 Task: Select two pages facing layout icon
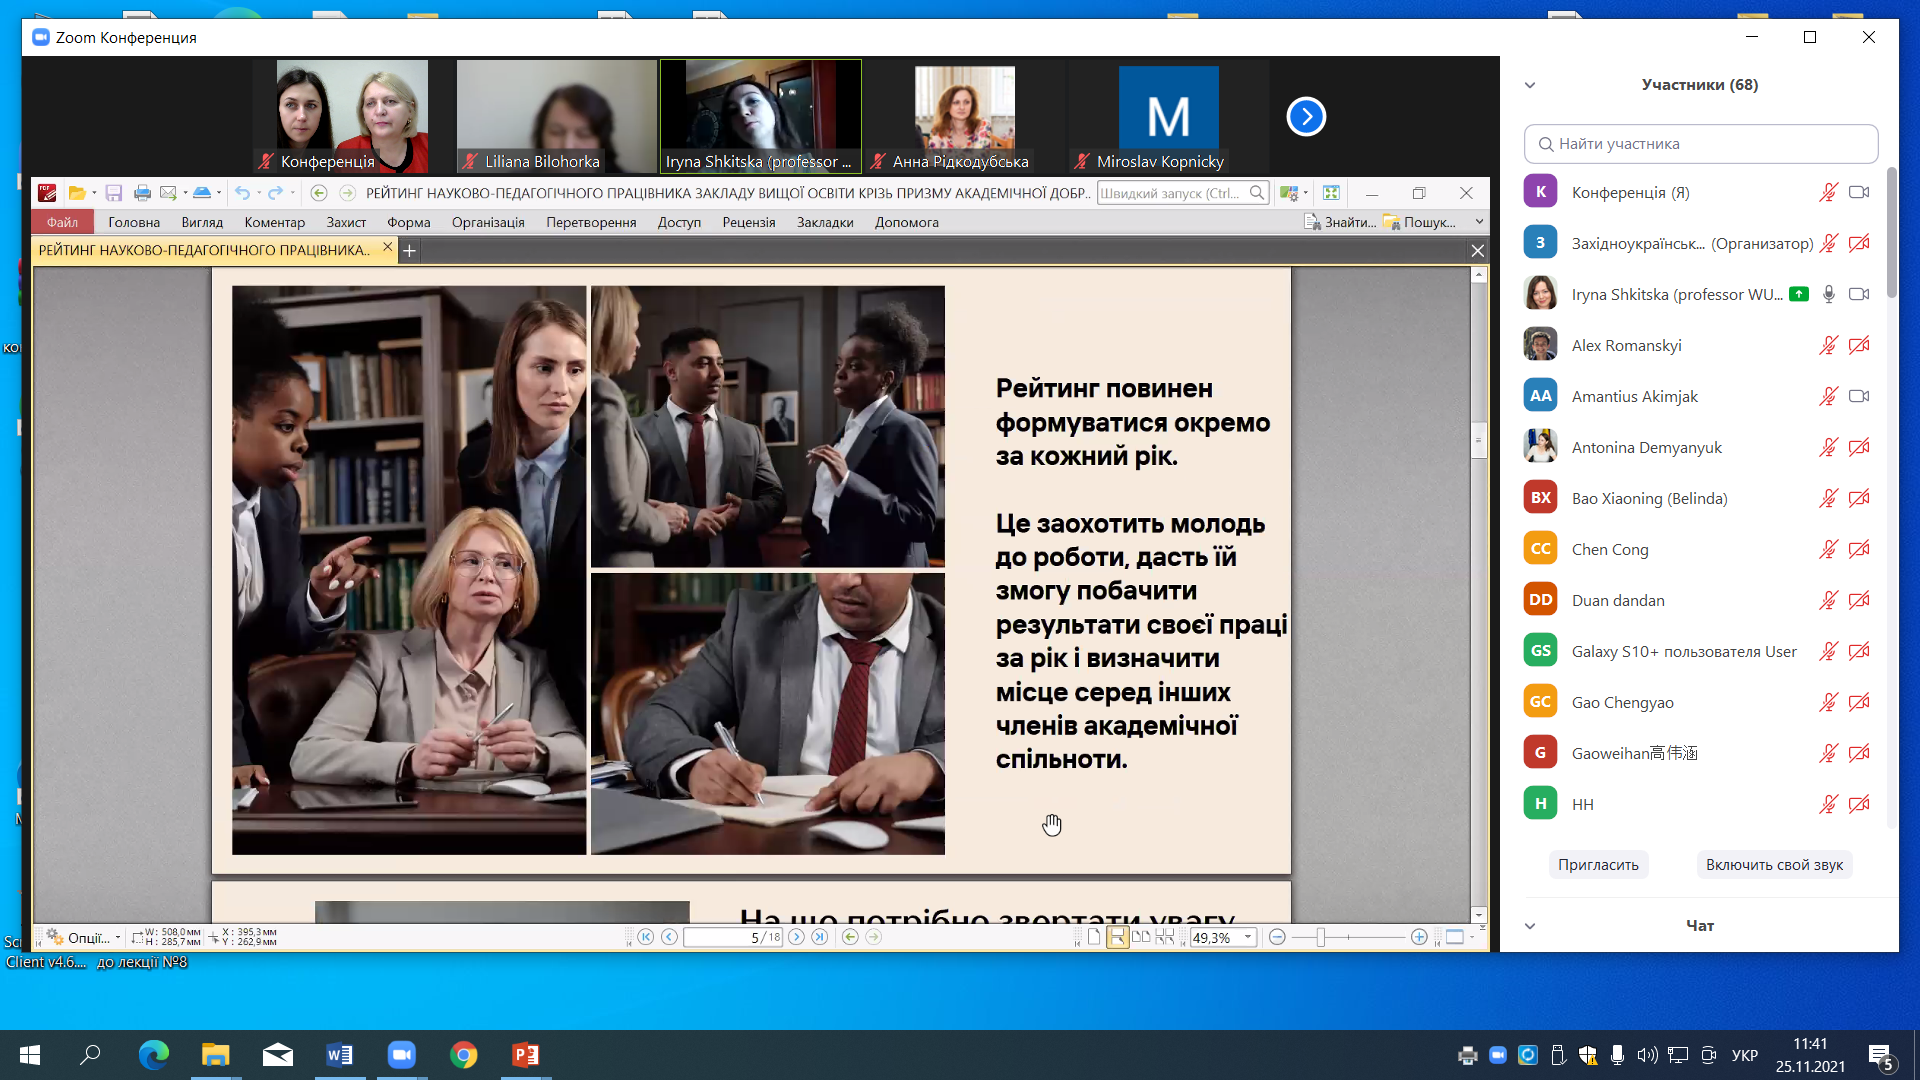coord(1141,937)
